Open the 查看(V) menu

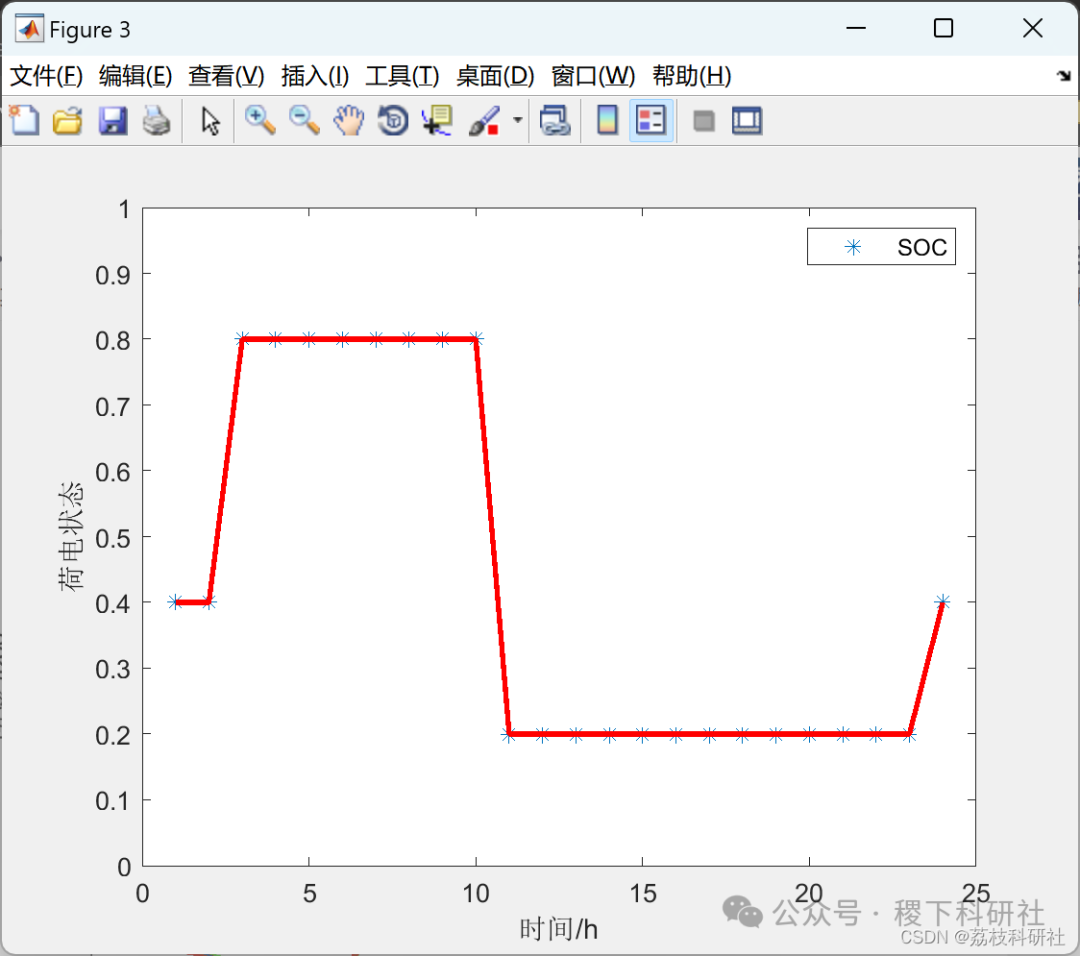(x=226, y=76)
